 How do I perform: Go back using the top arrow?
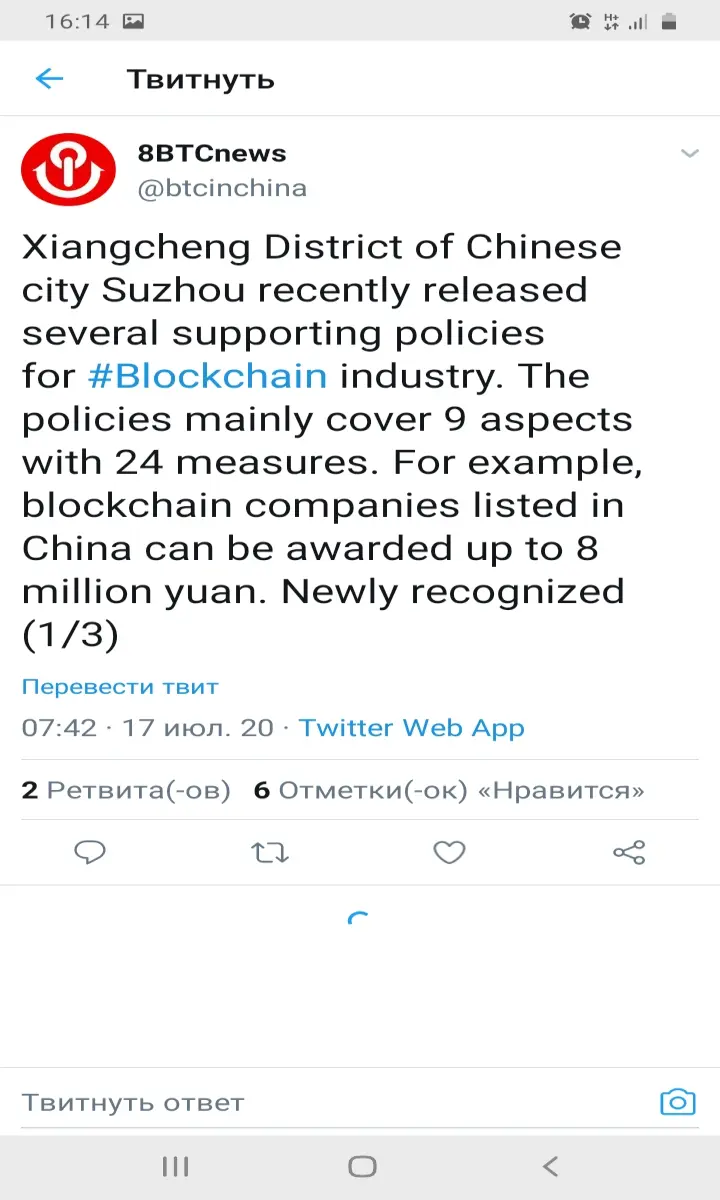tap(49, 79)
